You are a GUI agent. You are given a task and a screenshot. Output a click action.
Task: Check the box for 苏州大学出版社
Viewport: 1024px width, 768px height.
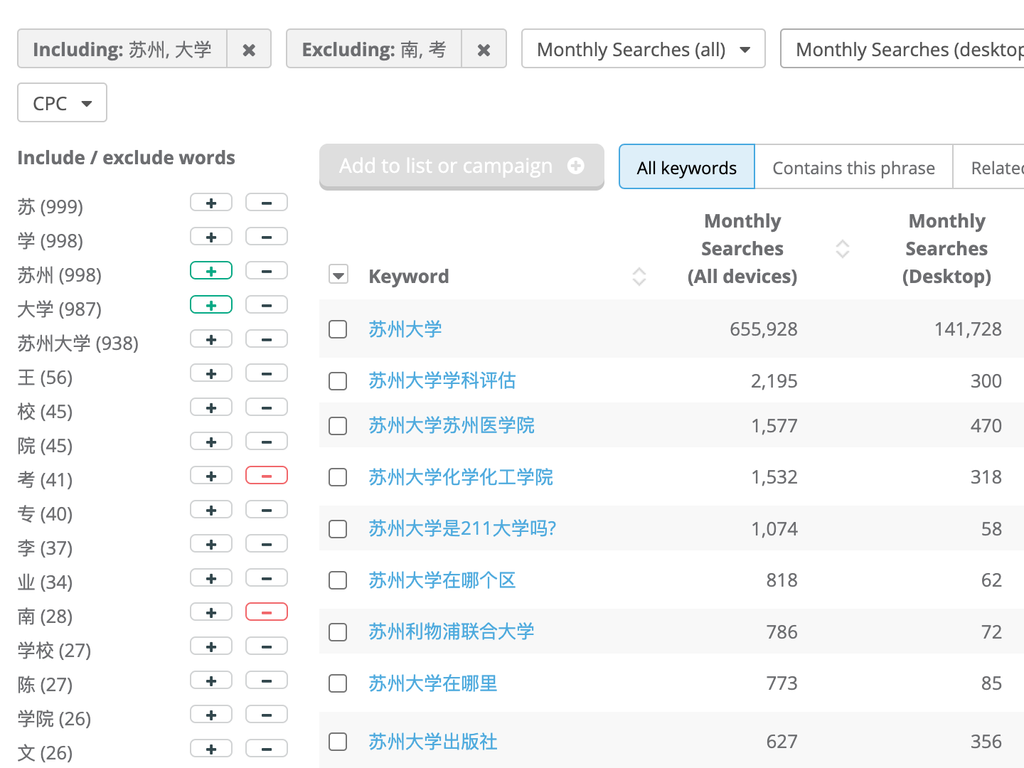point(338,741)
